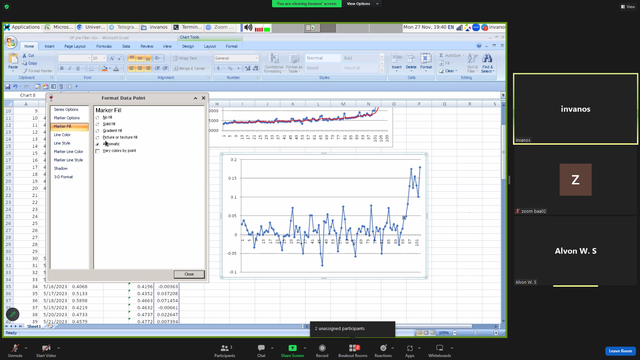The image size is (640, 360).
Task: Expand the cell styles gallery arrow
Action: pyautogui.click(x=382, y=71)
